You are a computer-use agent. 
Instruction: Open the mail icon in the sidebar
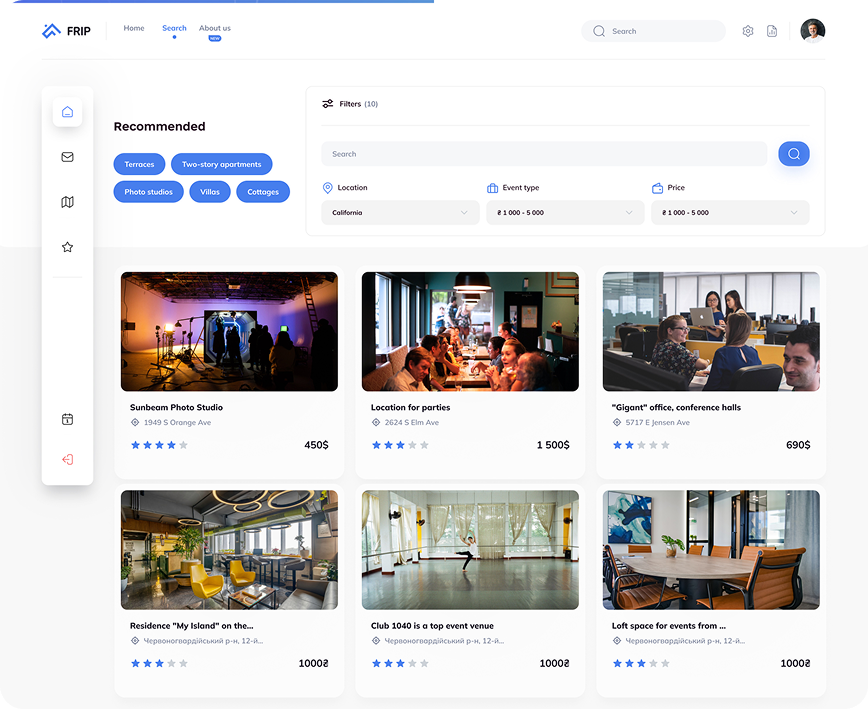coord(67,157)
